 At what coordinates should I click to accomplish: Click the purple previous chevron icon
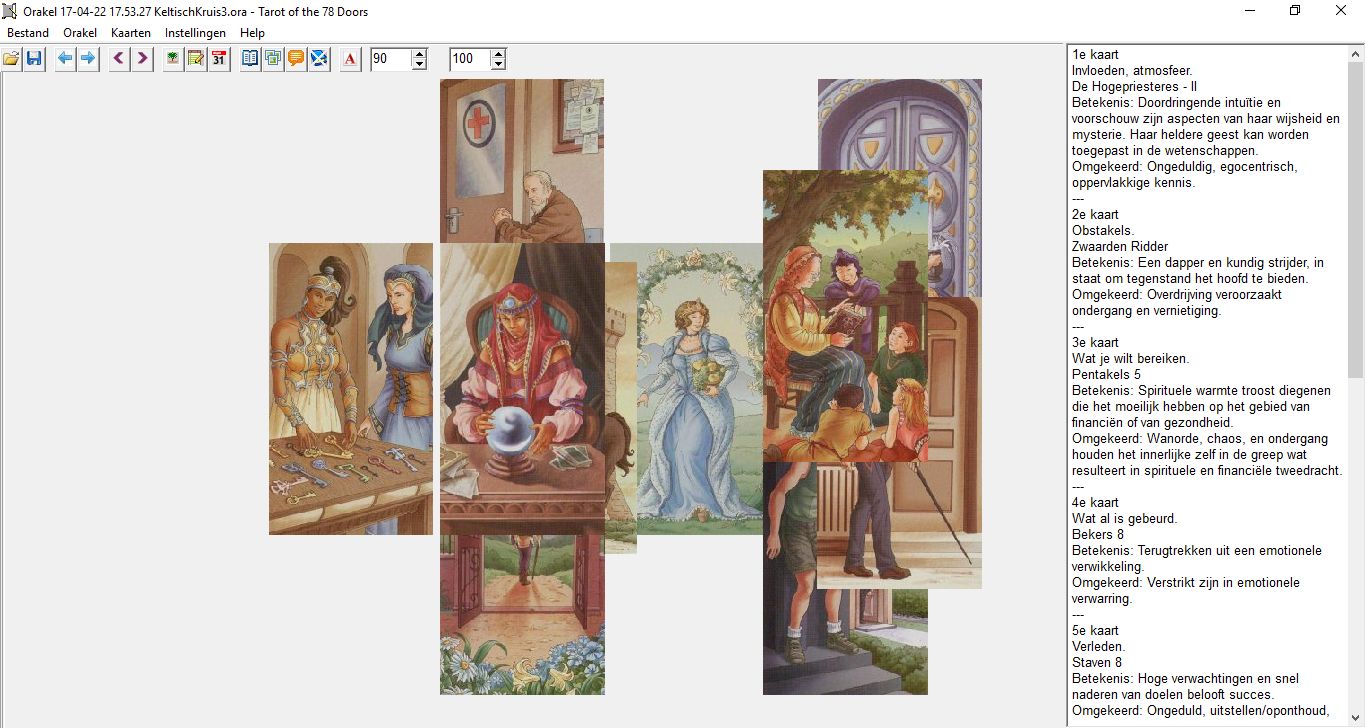(x=119, y=59)
